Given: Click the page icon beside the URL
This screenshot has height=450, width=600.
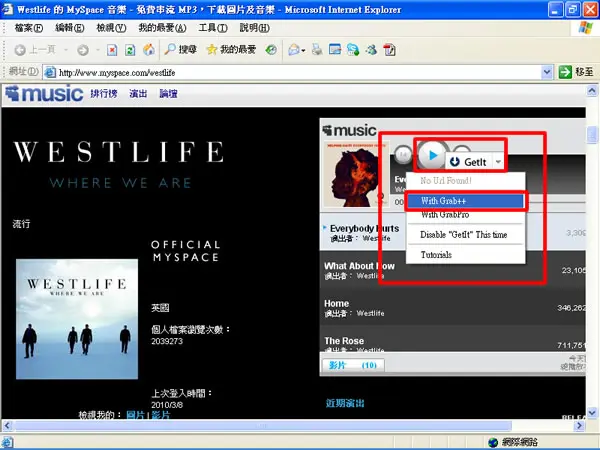Looking at the screenshot, I should 50,72.
